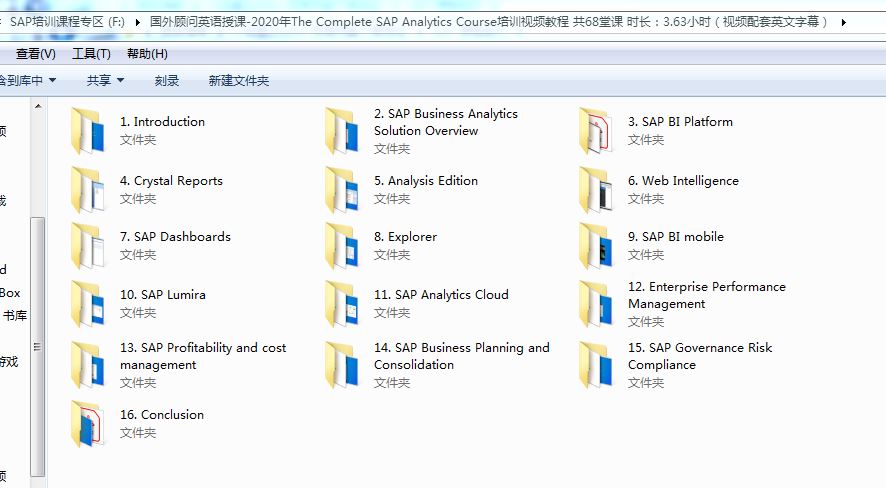Click the '1. Introduction' name text
Image resolution: width=886 pixels, height=488 pixels.
(x=162, y=121)
